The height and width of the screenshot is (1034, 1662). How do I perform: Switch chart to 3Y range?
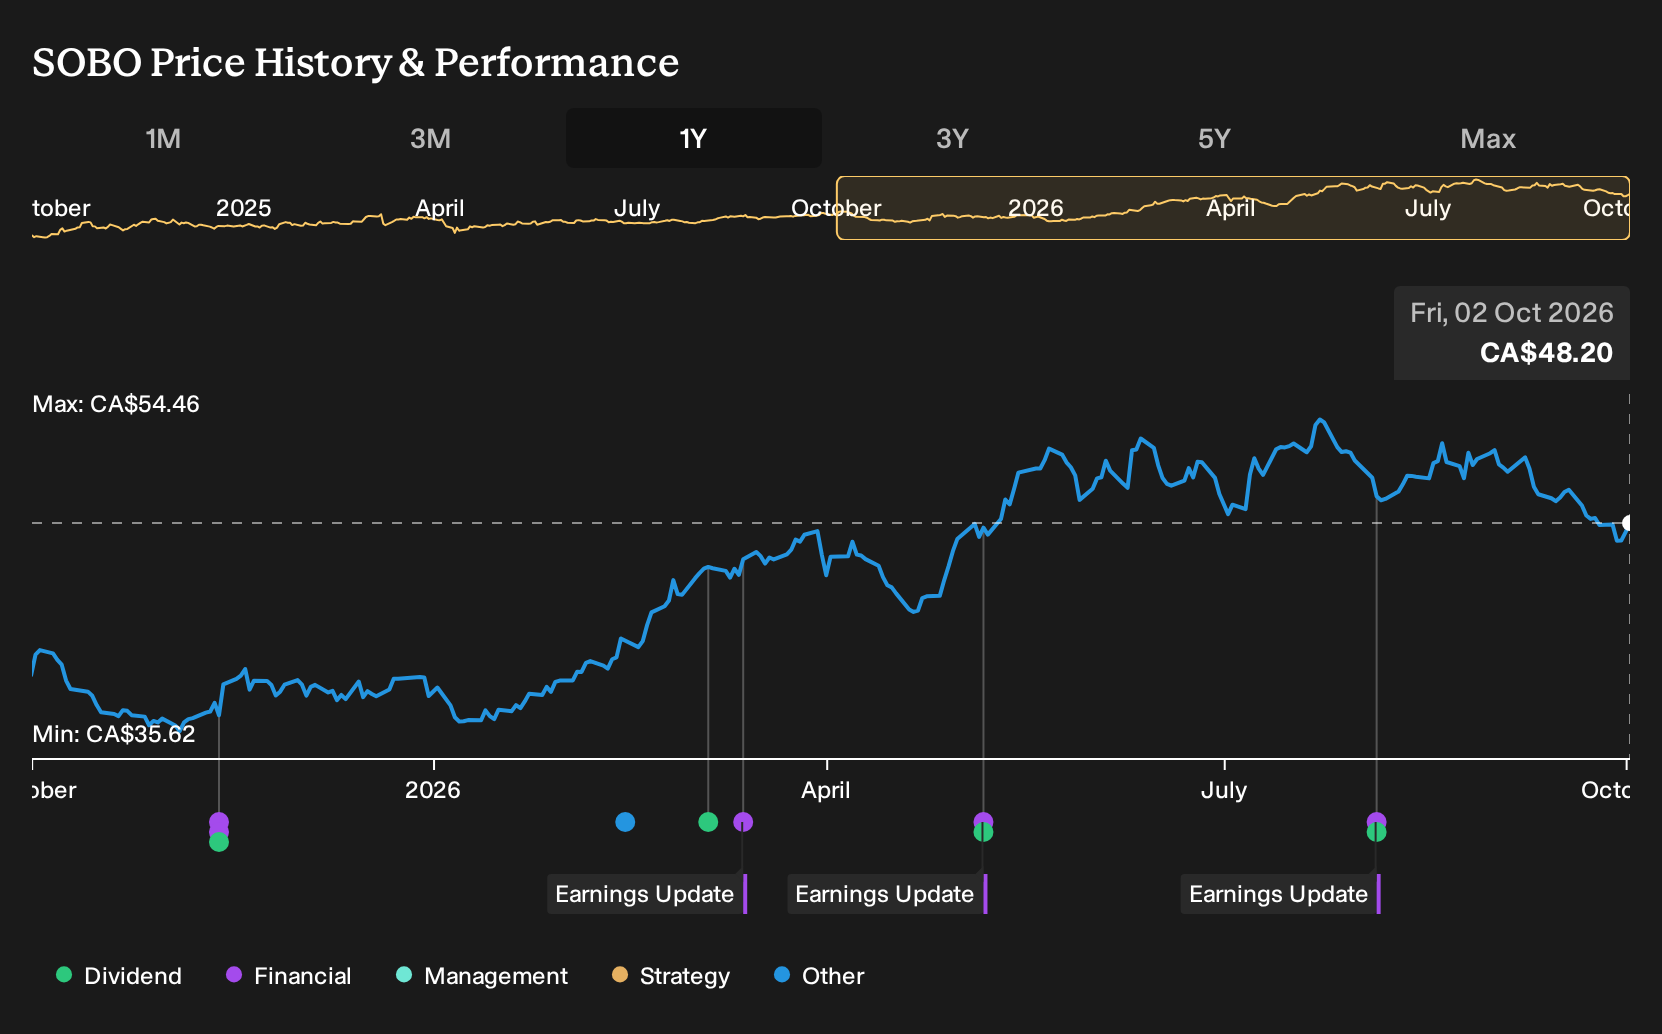tap(952, 138)
